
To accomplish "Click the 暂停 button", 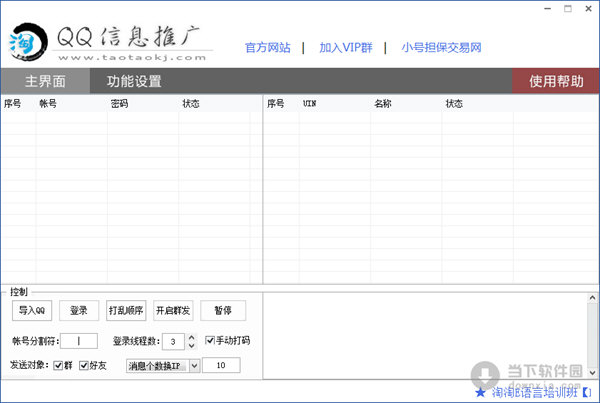I will (x=223, y=310).
